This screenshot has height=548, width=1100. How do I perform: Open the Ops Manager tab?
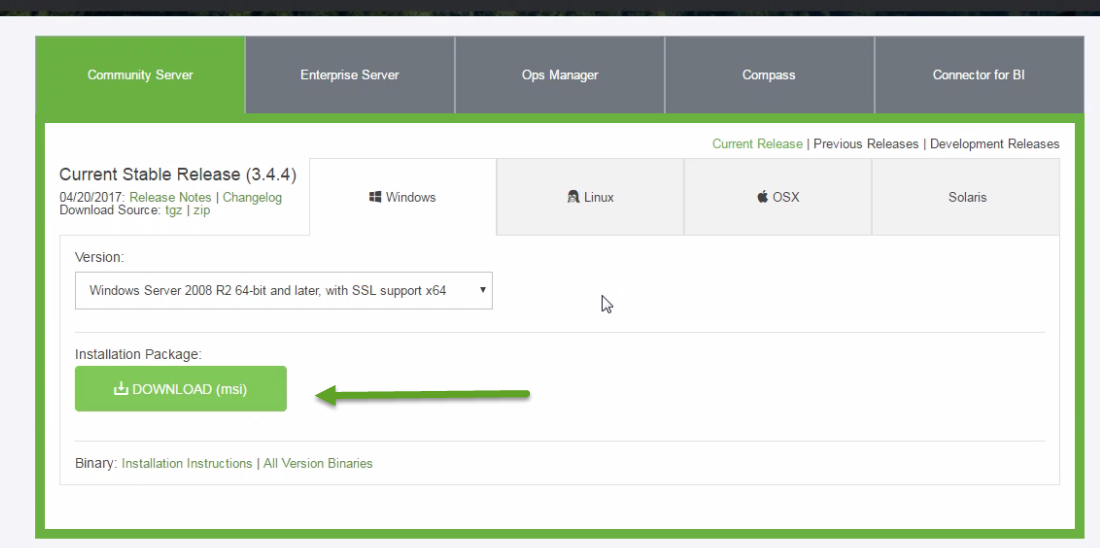click(x=560, y=75)
